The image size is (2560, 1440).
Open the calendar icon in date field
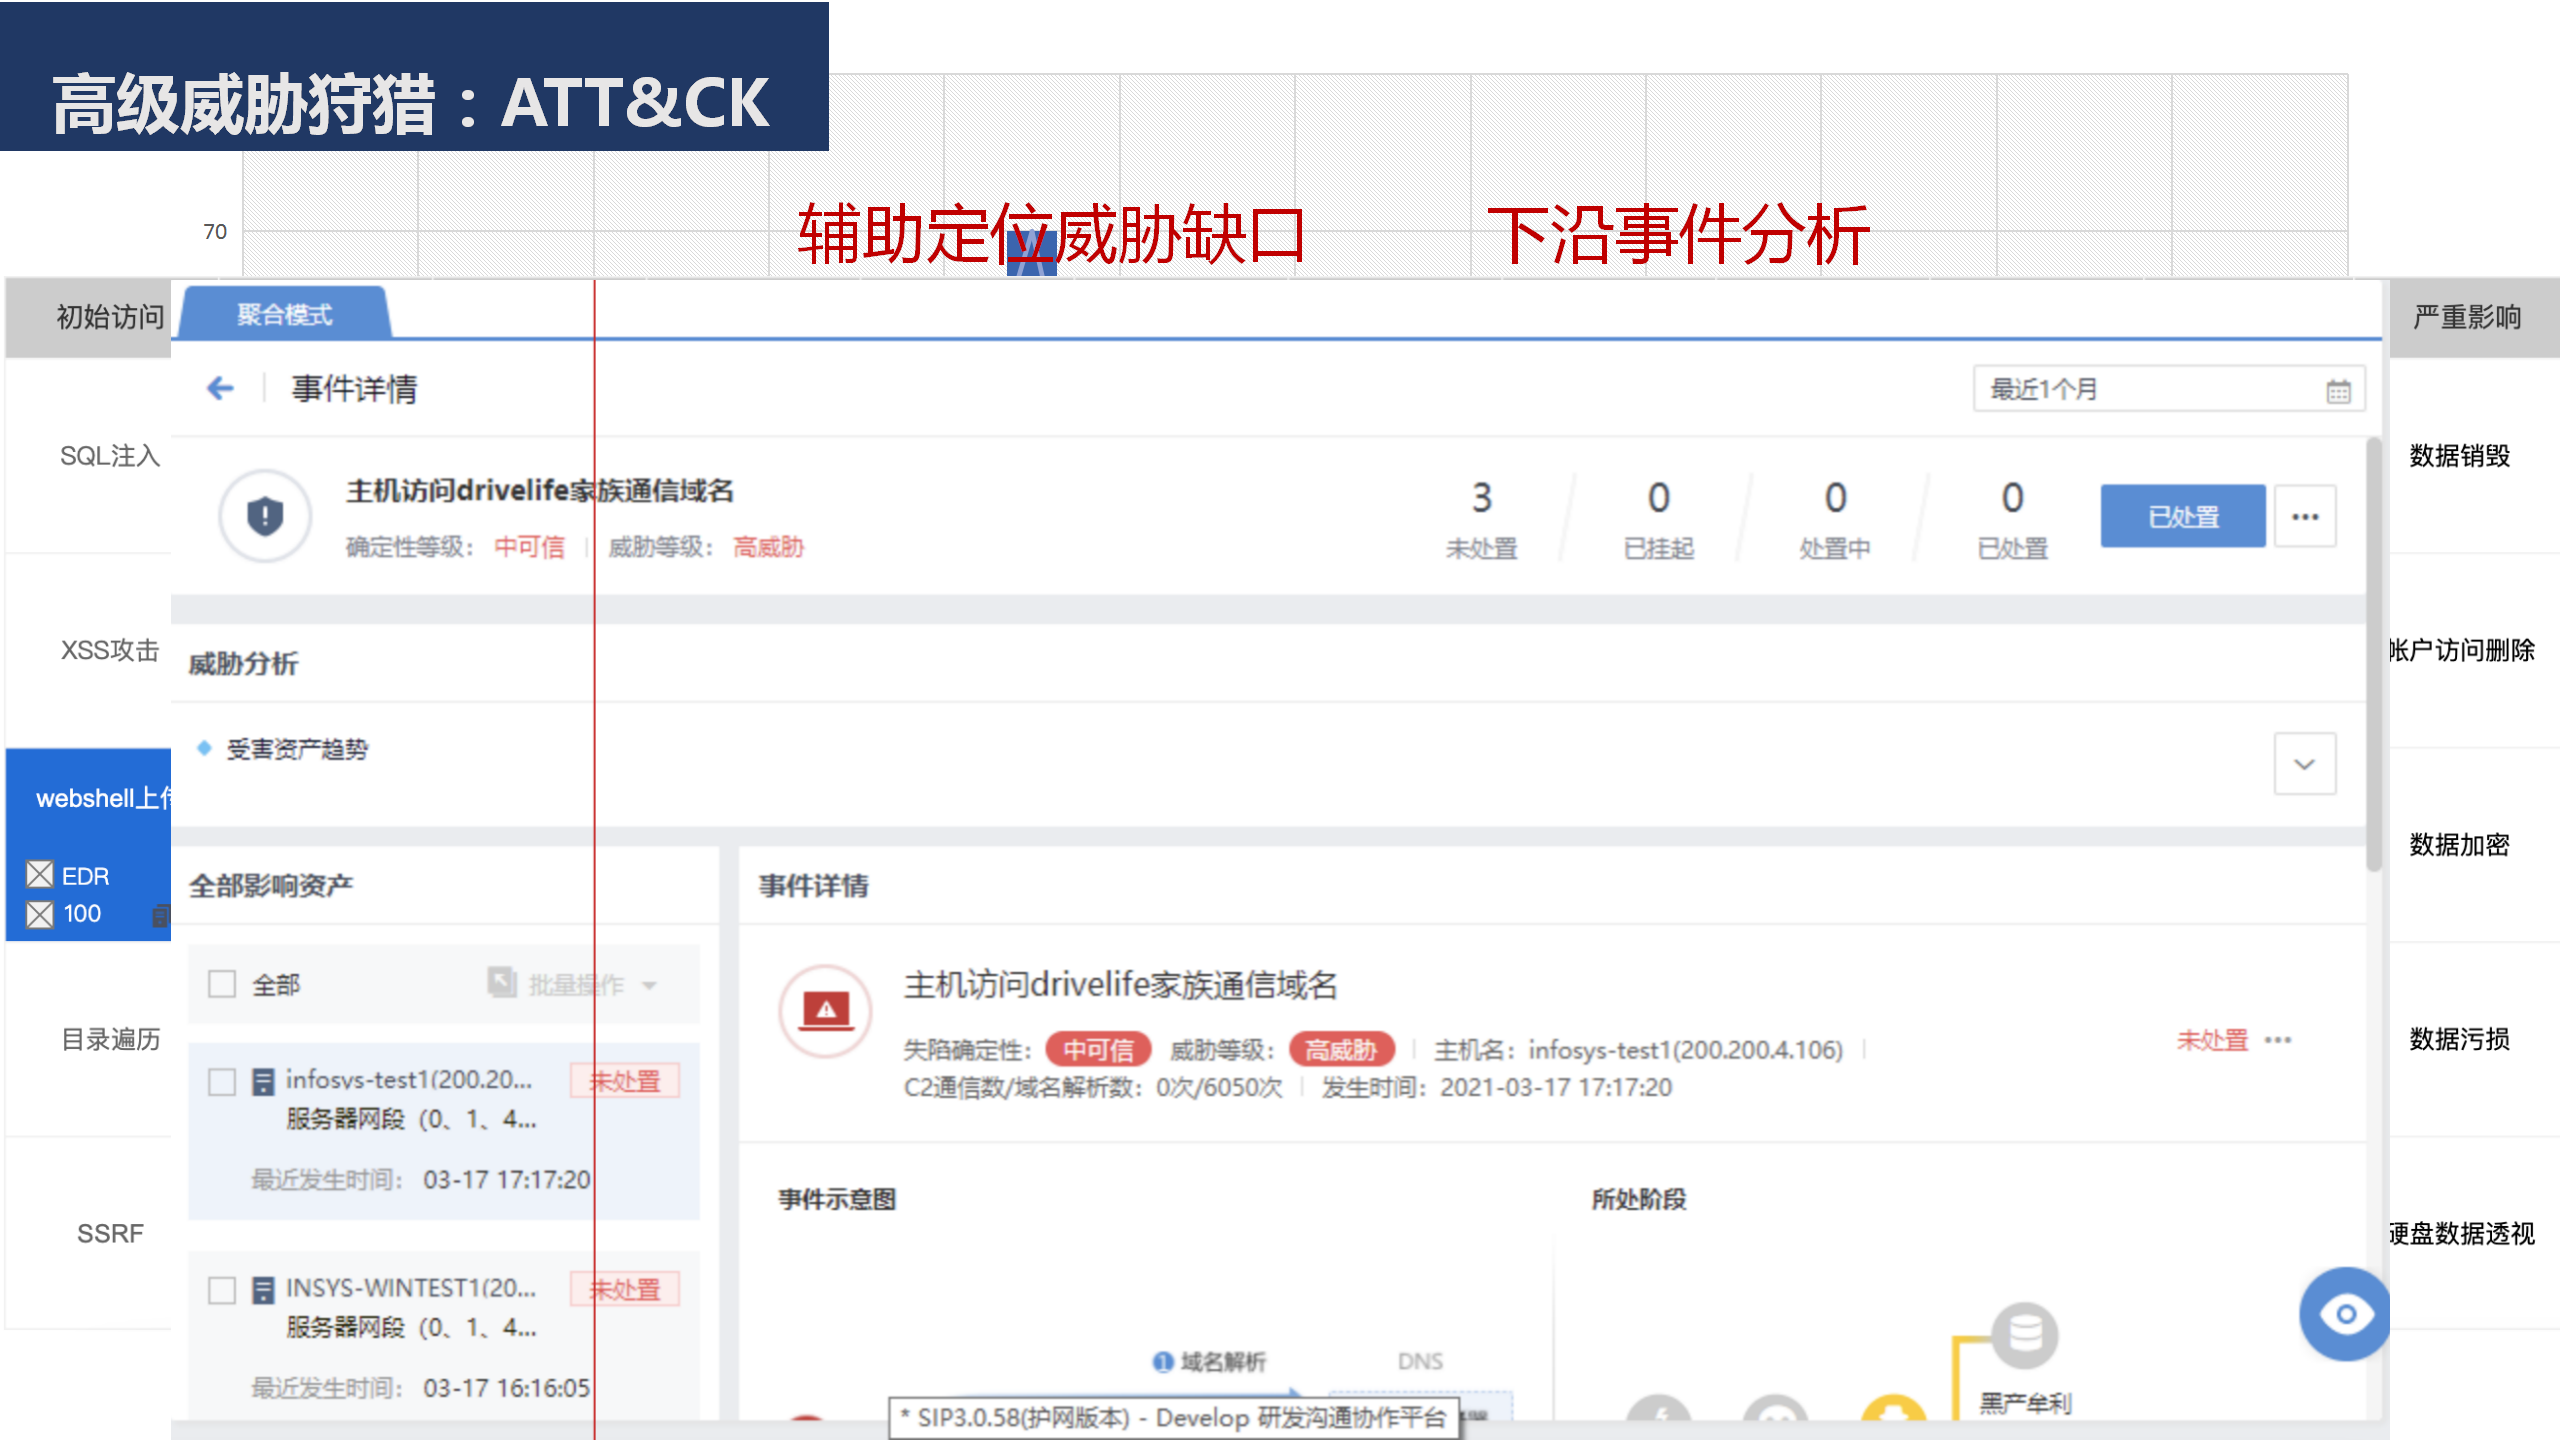[x=2338, y=391]
